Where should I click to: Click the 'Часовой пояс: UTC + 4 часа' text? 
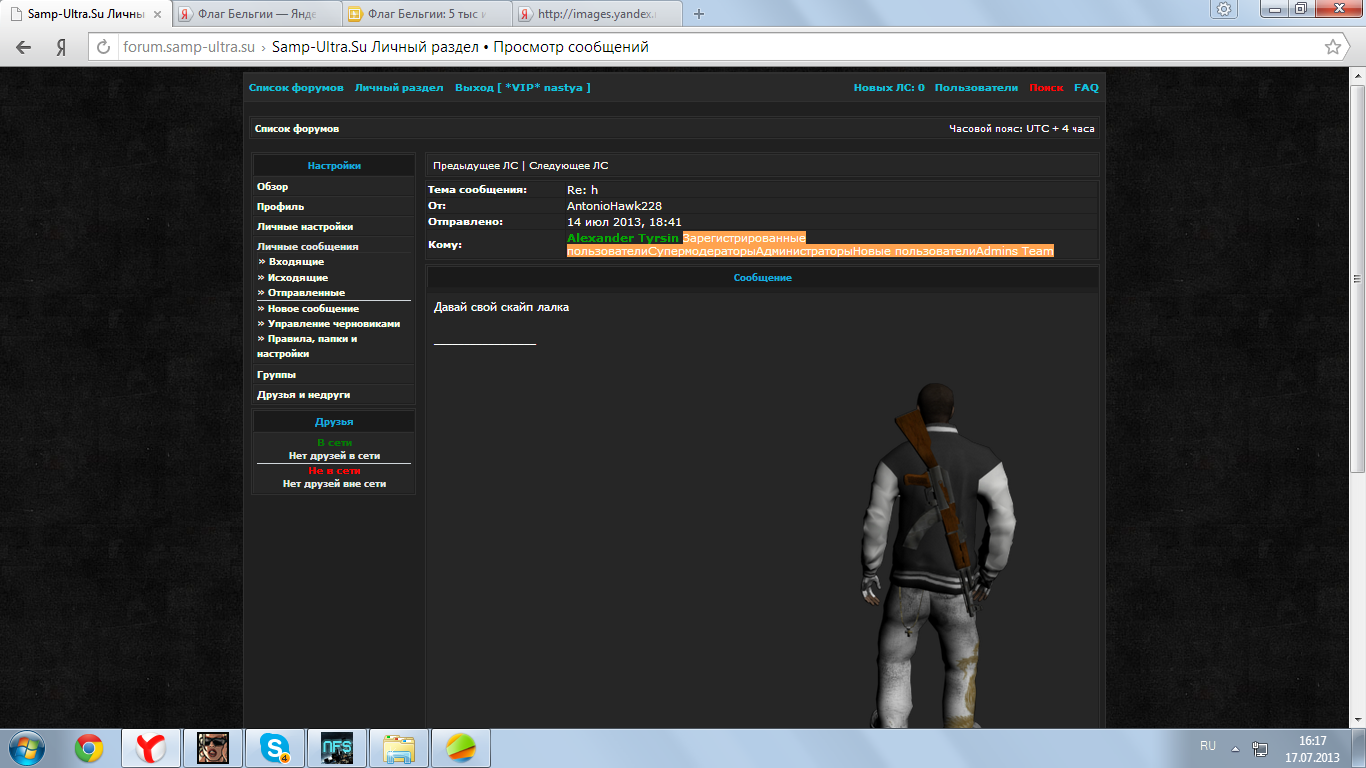pyautogui.click(x=1022, y=129)
